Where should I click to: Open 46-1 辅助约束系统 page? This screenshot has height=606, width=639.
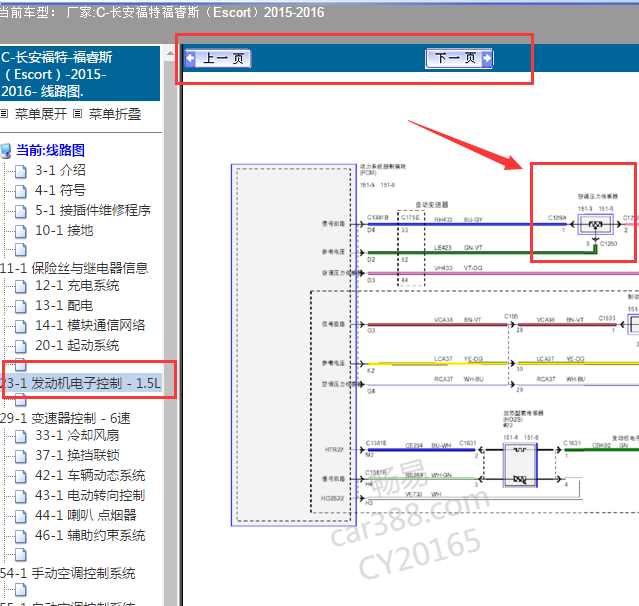tap(90, 535)
